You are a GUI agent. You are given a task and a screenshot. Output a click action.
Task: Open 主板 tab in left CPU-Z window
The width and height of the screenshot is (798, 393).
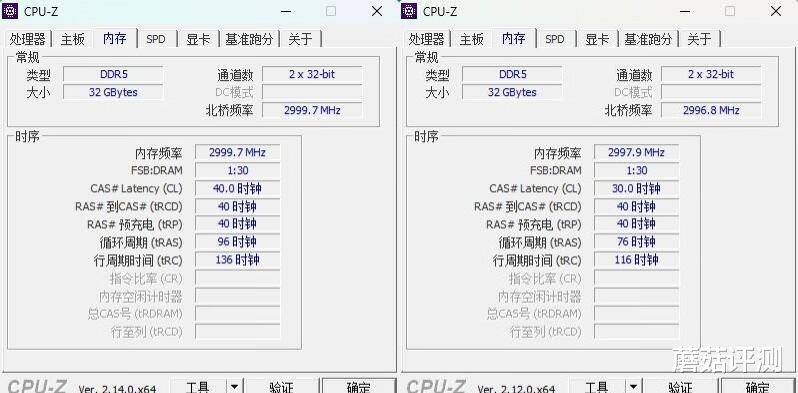pos(73,39)
